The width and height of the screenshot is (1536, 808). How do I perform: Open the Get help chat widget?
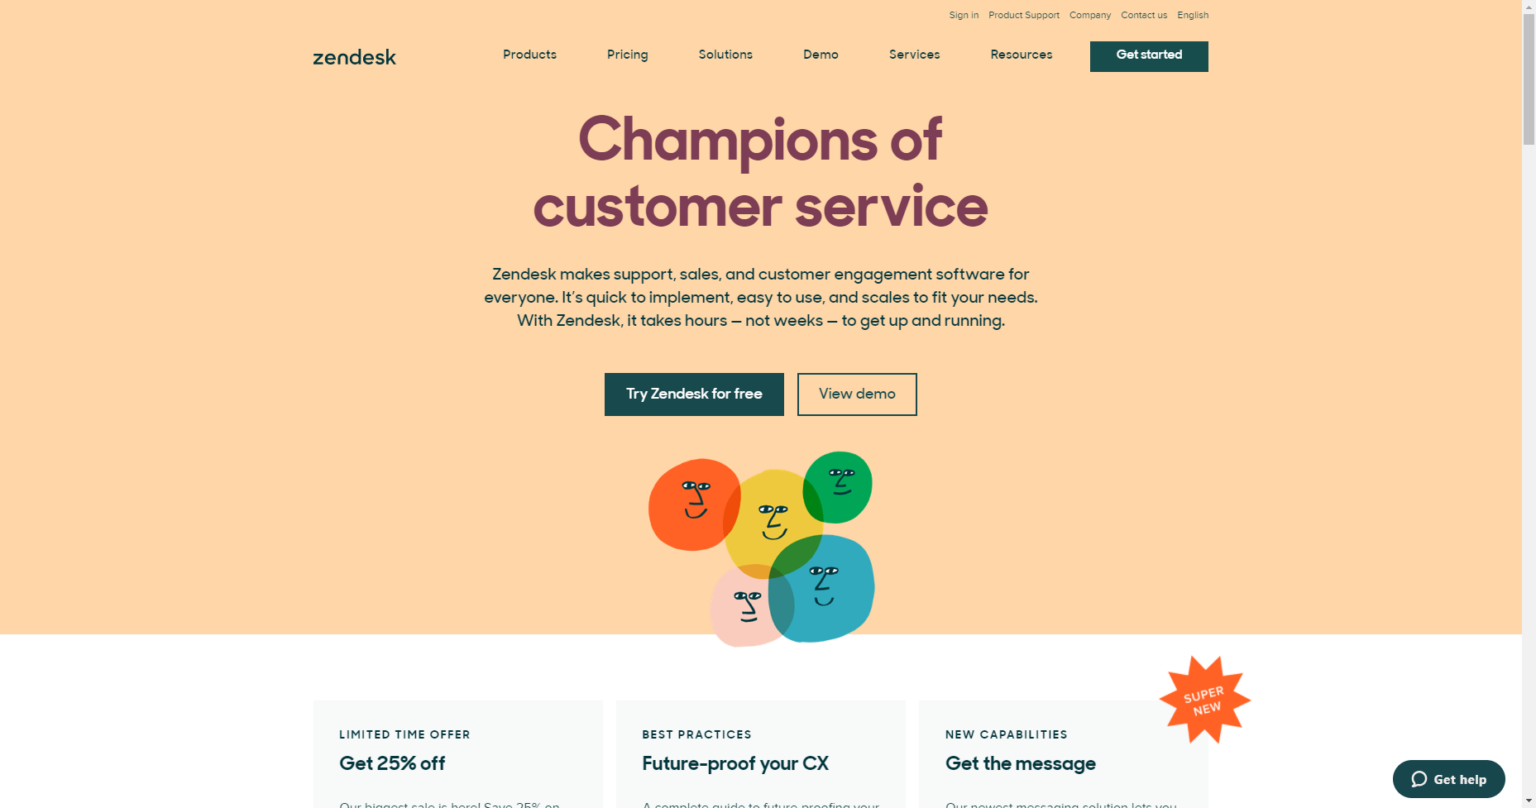1448,779
